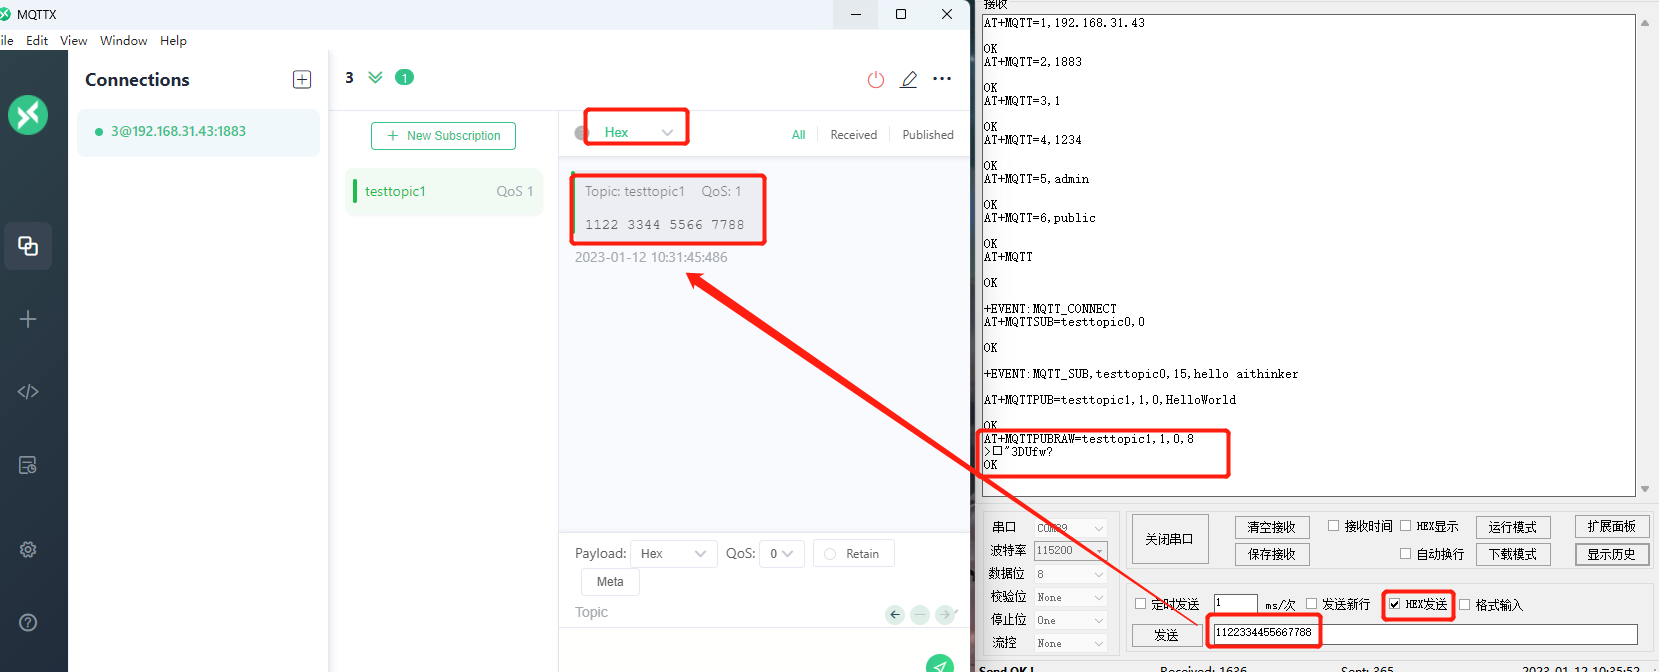The image size is (1659, 672).
Task: Select connection 3@192.168.31.43:1883
Action: click(x=198, y=132)
